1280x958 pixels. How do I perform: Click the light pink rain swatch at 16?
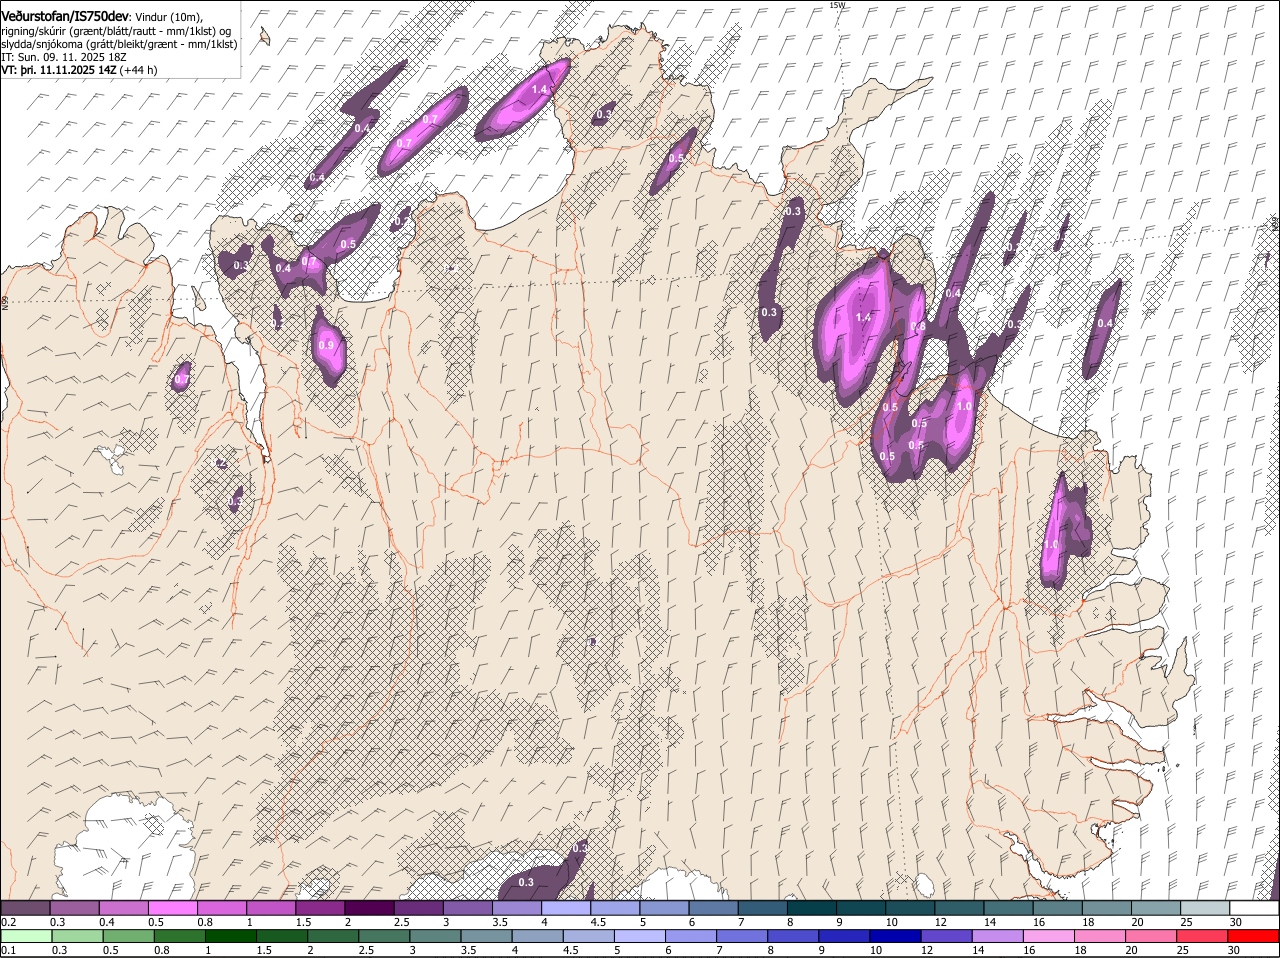1047,936
